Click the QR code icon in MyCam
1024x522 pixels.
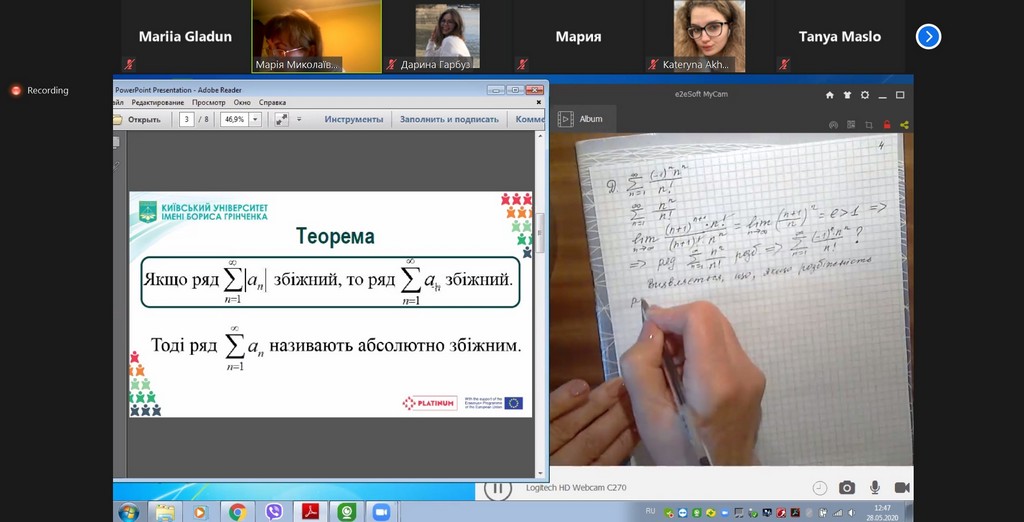[x=850, y=125]
